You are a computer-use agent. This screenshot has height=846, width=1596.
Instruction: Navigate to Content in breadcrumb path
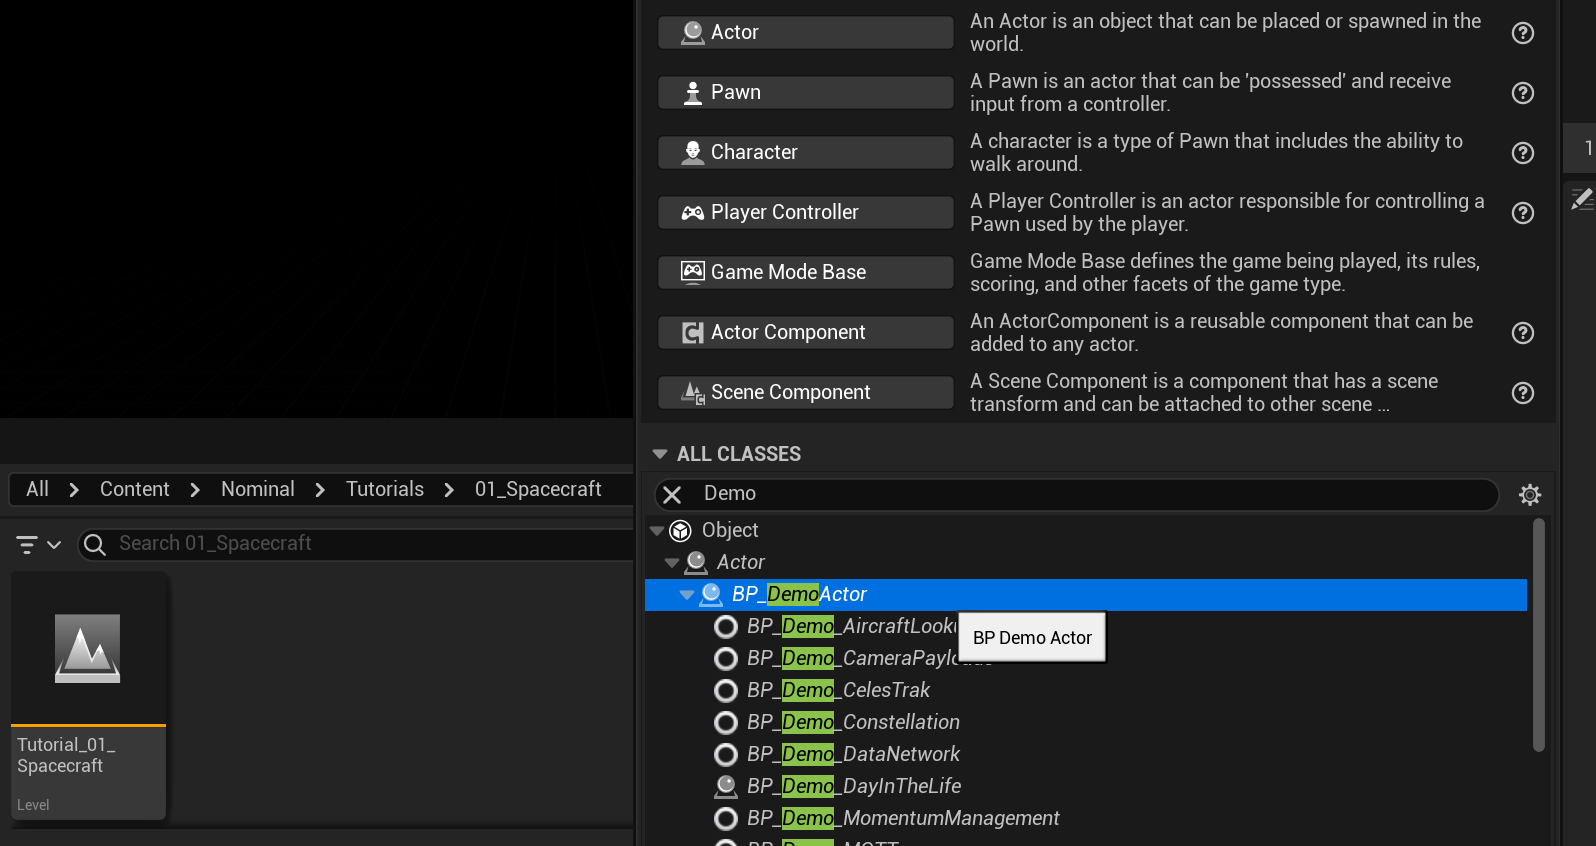[135, 489]
